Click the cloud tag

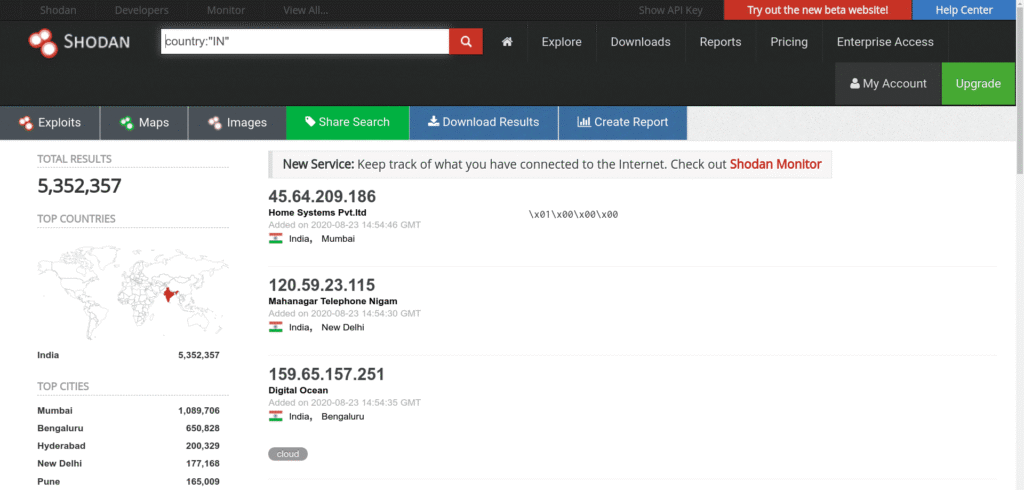click(287, 454)
